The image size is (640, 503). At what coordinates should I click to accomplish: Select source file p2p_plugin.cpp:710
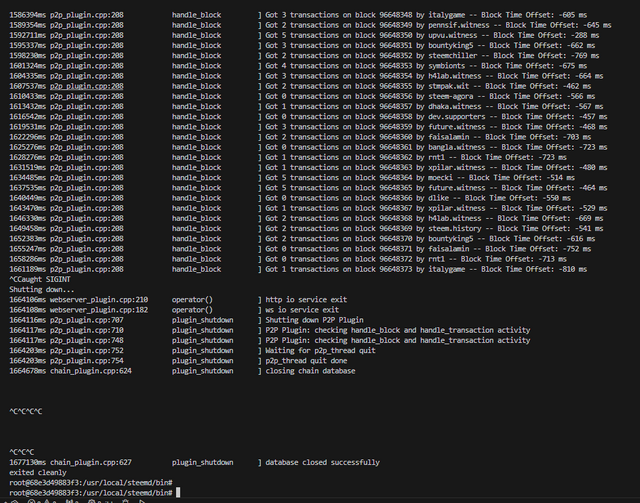[87, 330]
